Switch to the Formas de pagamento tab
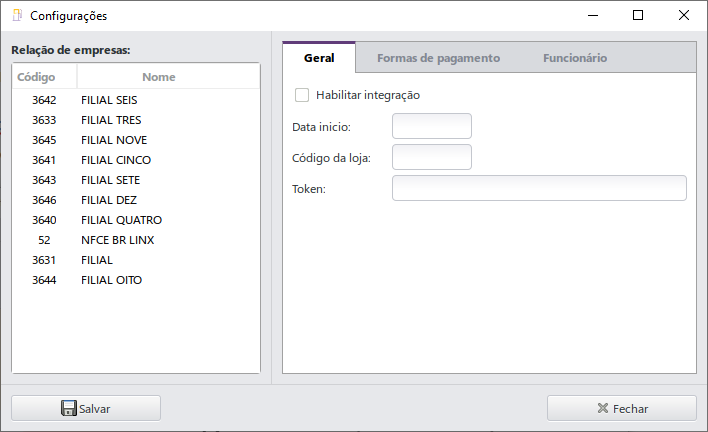This screenshot has height=432, width=708. 438,58
